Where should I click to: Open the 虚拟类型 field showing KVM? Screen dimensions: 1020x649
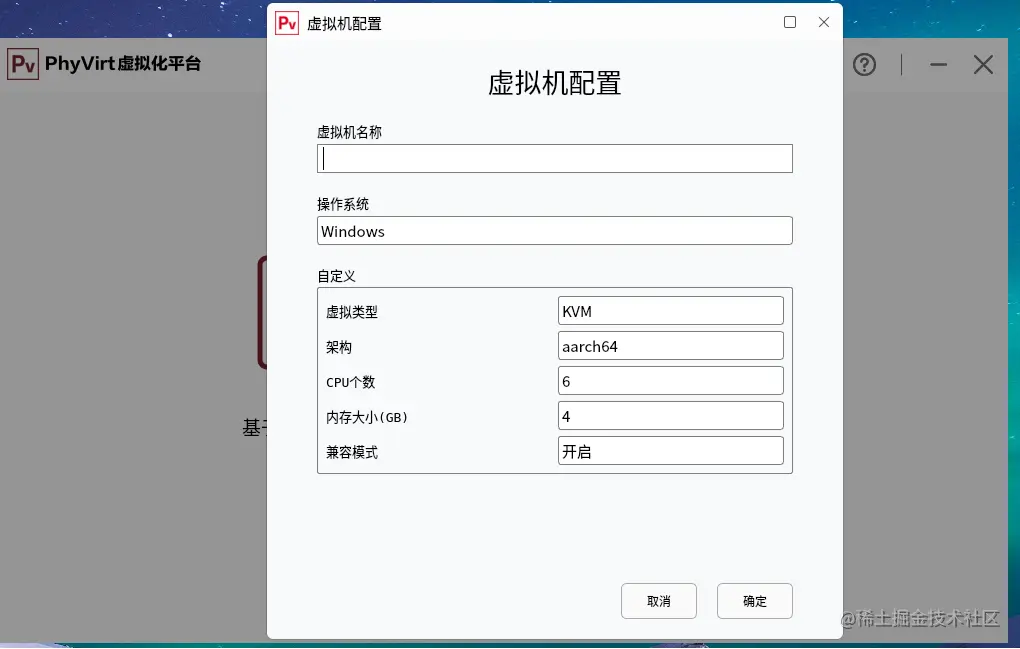click(x=670, y=310)
